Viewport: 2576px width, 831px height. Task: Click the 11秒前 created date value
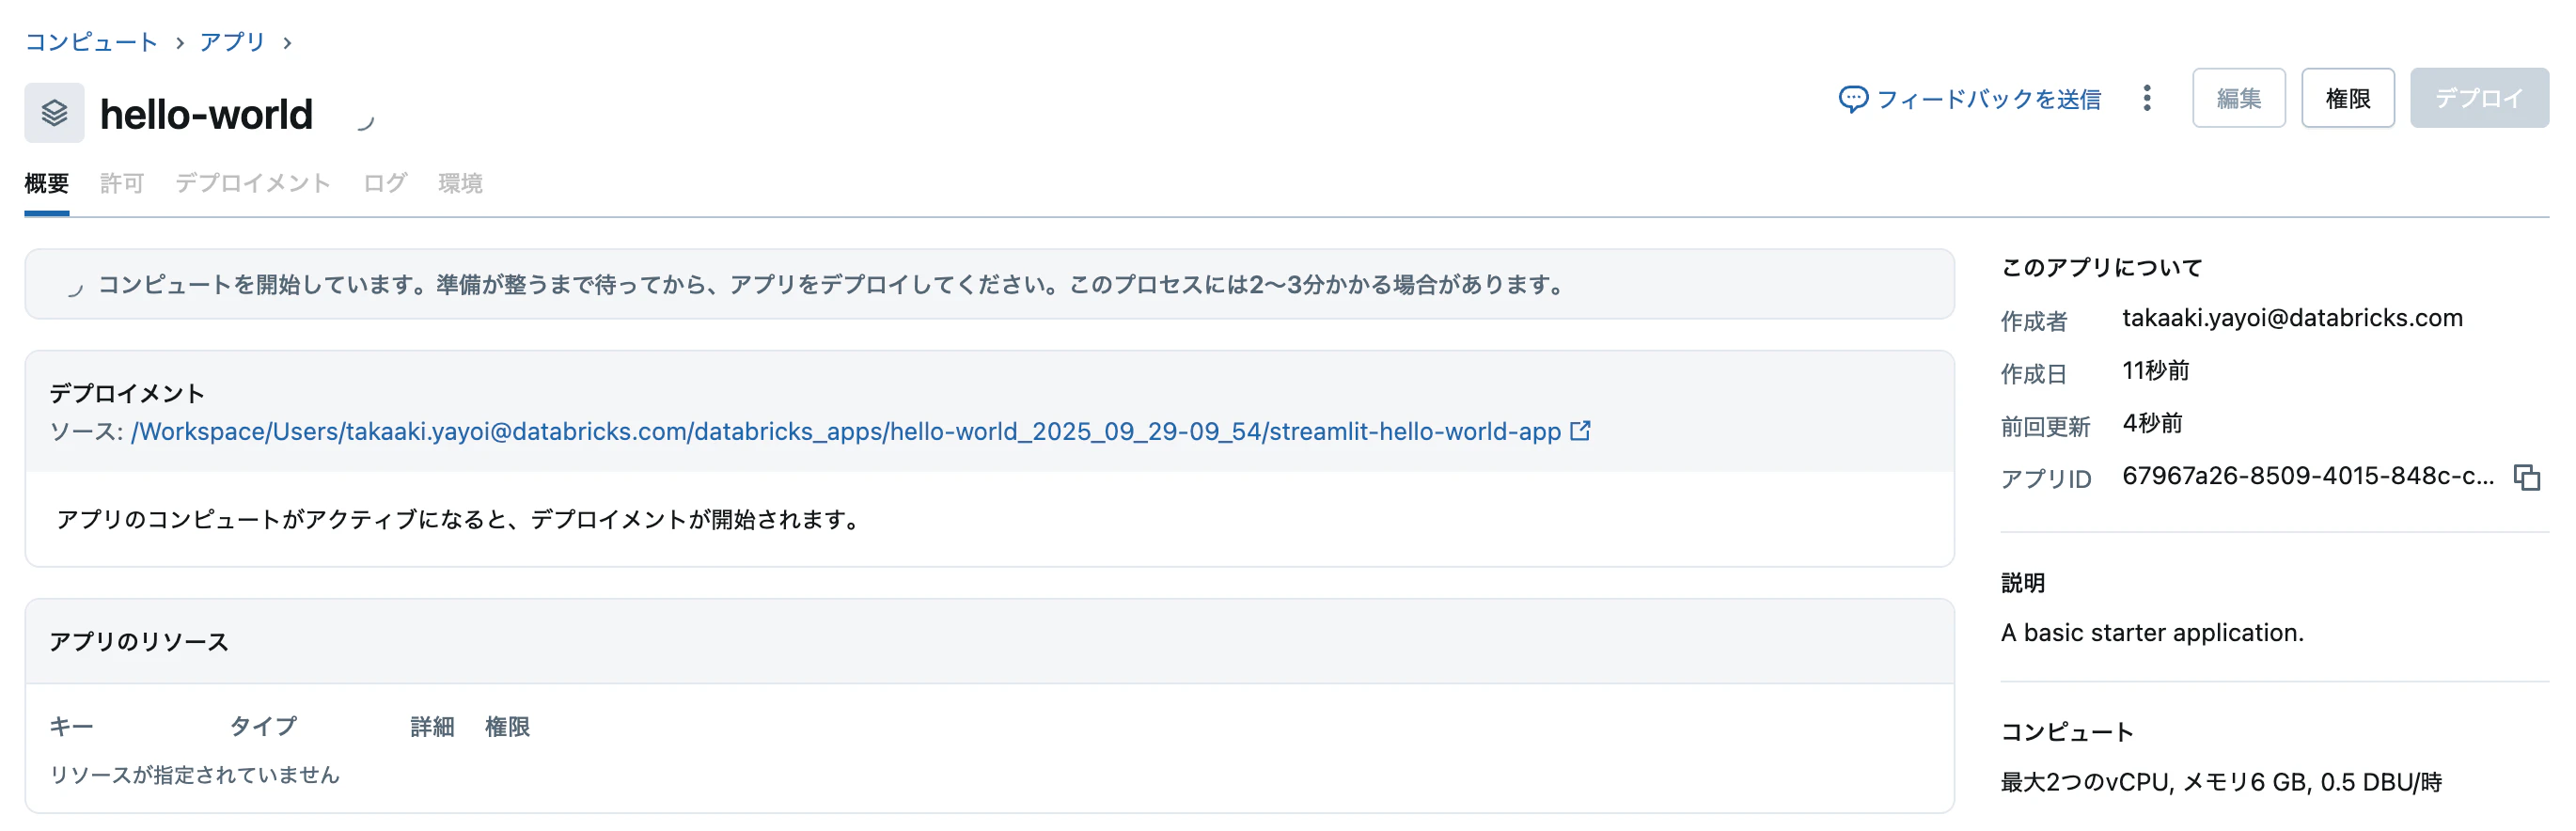[2155, 371]
